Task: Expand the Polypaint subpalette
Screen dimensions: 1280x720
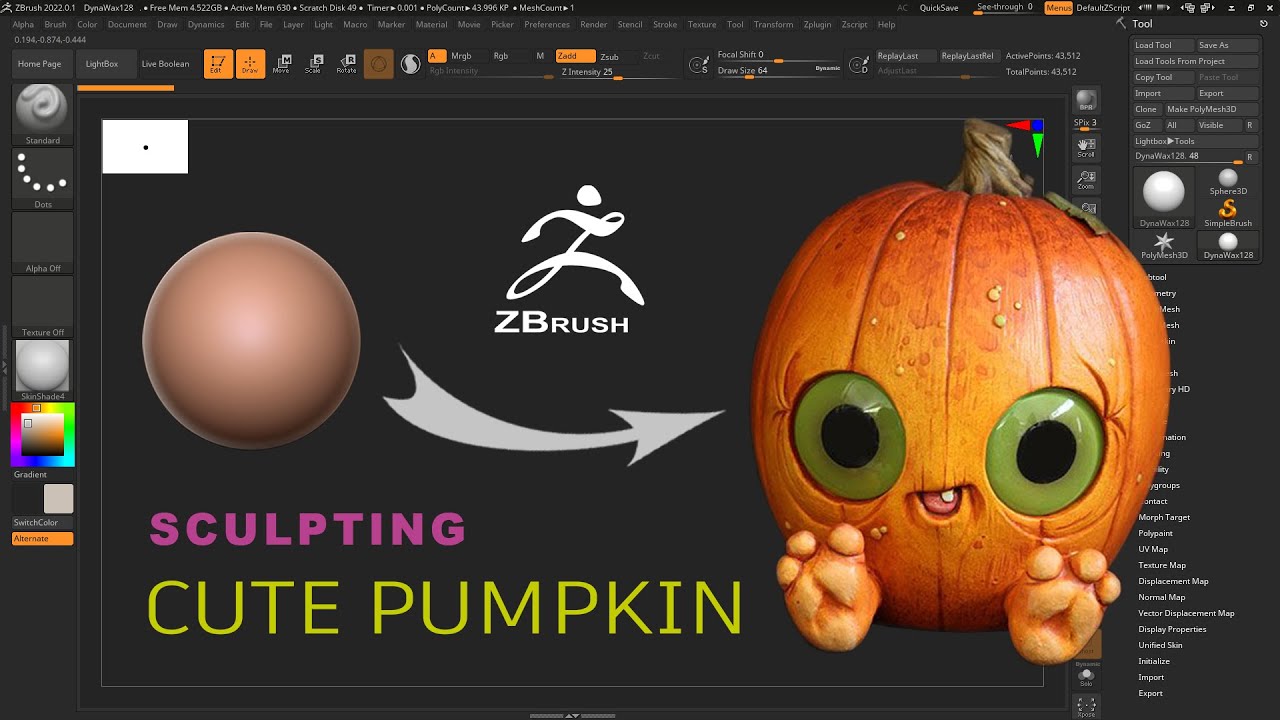Action: [1155, 533]
